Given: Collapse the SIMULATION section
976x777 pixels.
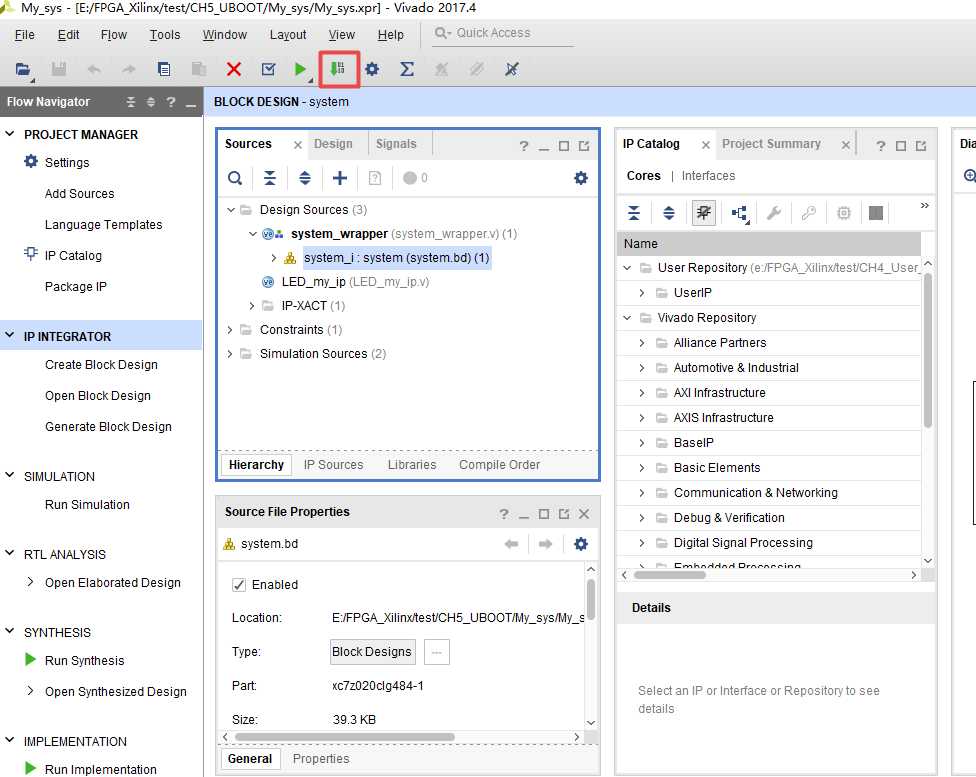Looking at the screenshot, I should pyautogui.click(x=10, y=475).
